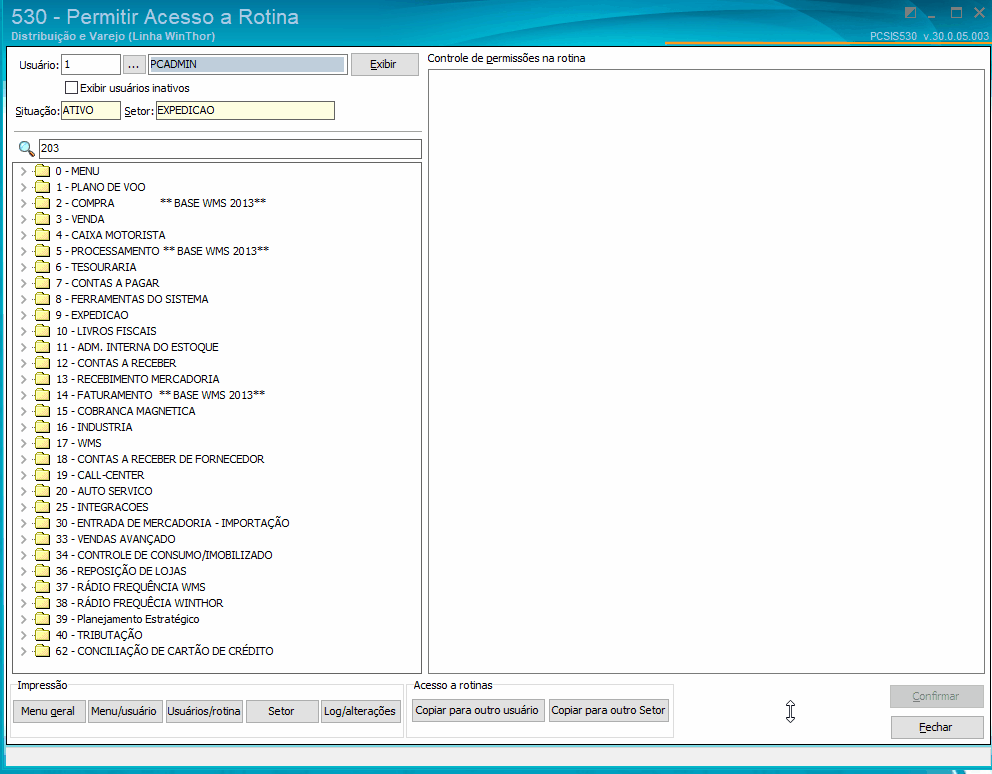Click the Menu geral print button
The height and width of the screenshot is (774, 992).
click(x=48, y=711)
